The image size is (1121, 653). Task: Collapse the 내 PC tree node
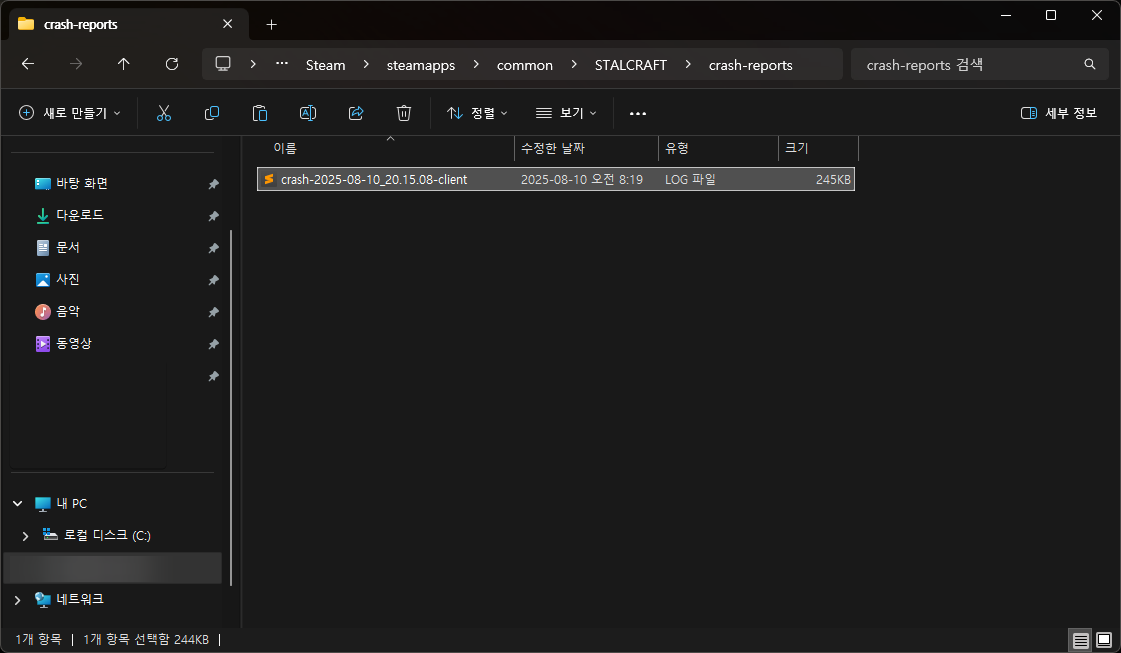point(17,504)
